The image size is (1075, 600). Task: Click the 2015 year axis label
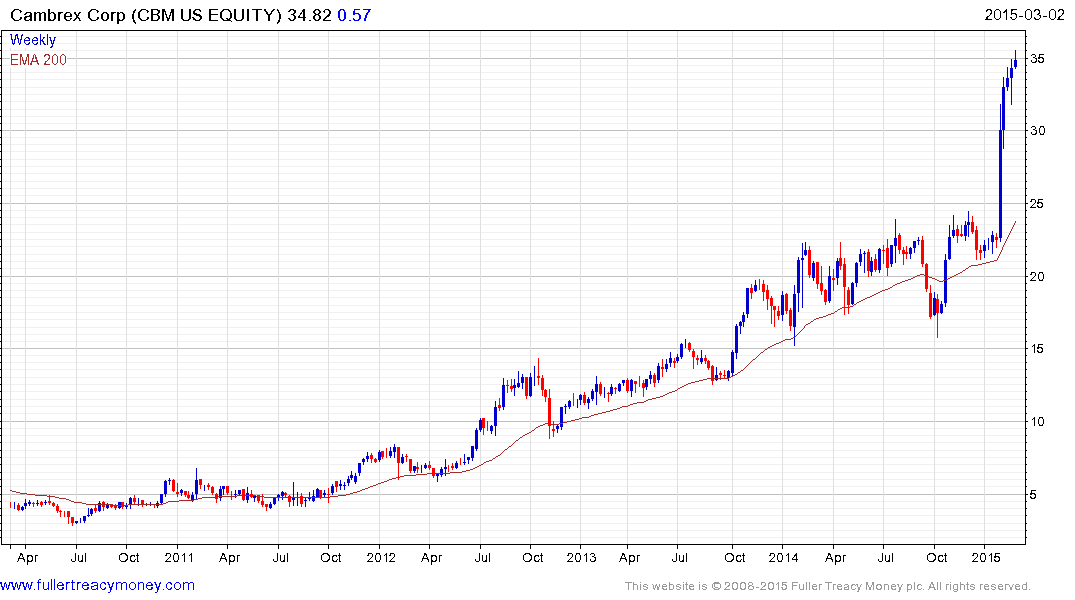(986, 557)
